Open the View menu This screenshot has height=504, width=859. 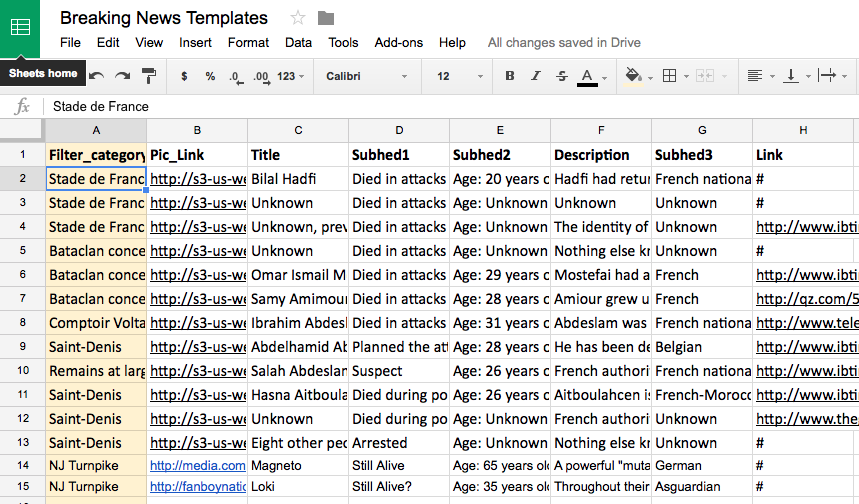coord(149,43)
